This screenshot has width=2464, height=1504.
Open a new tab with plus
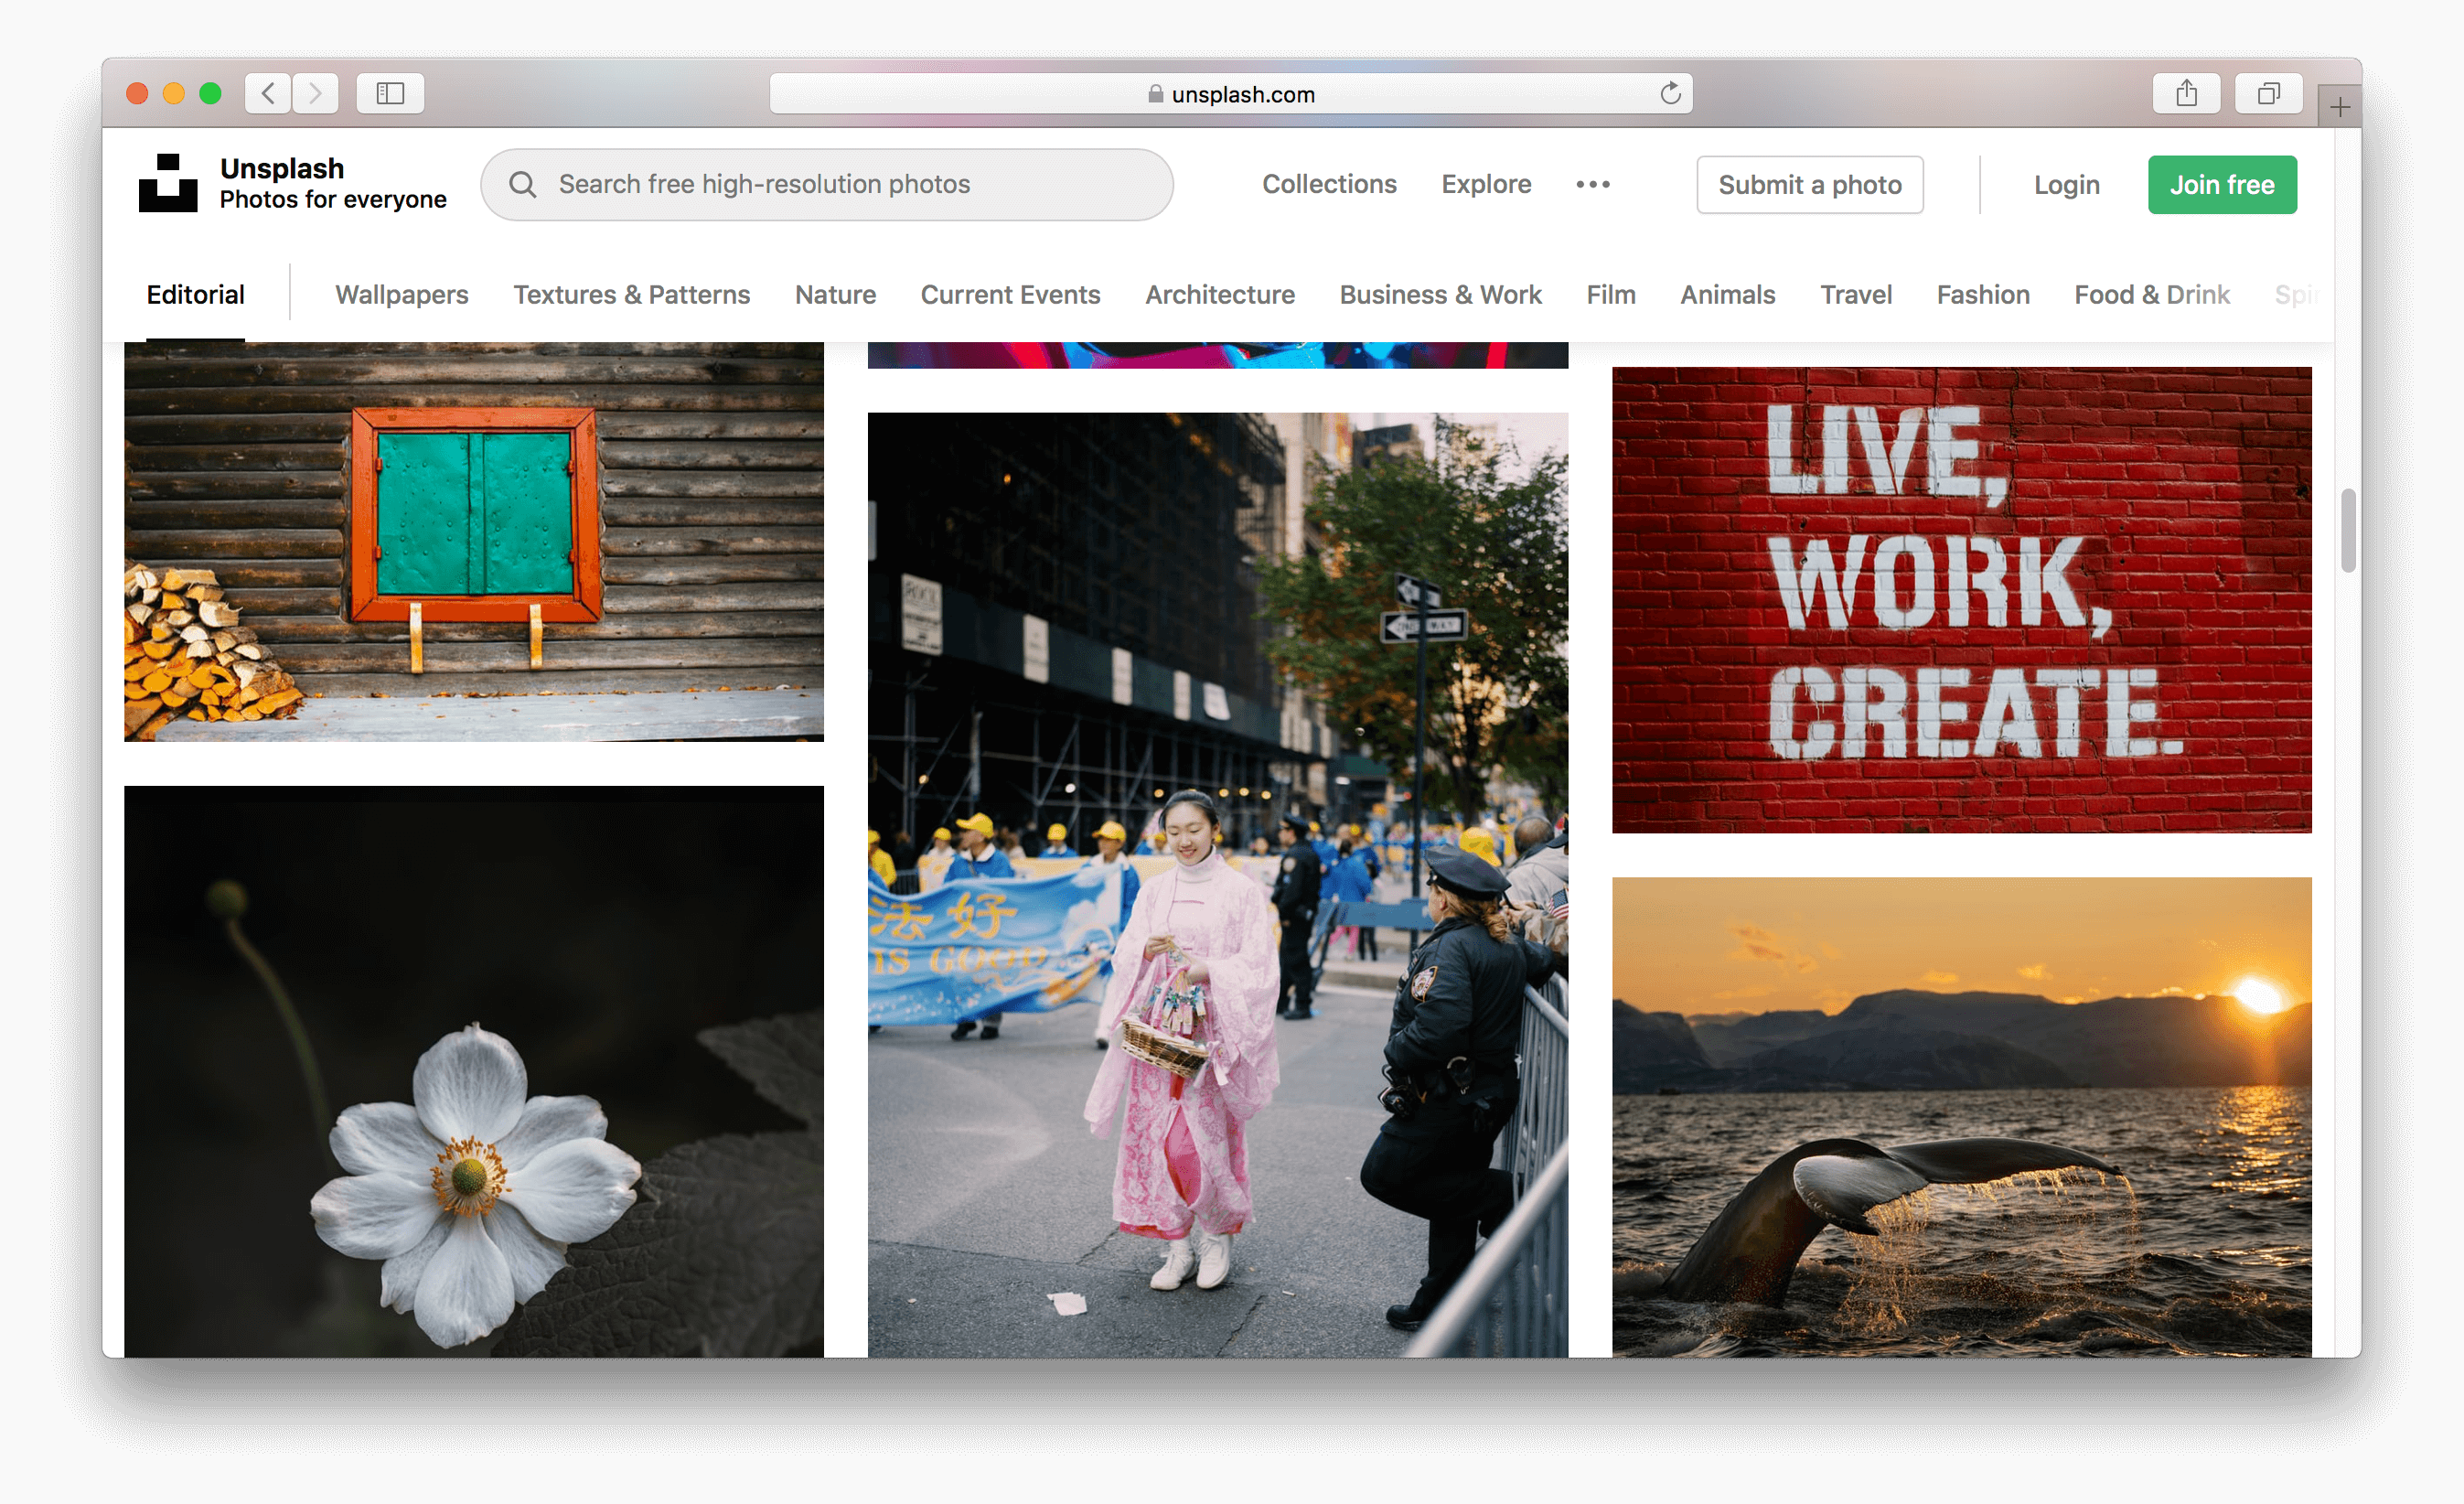click(2339, 107)
